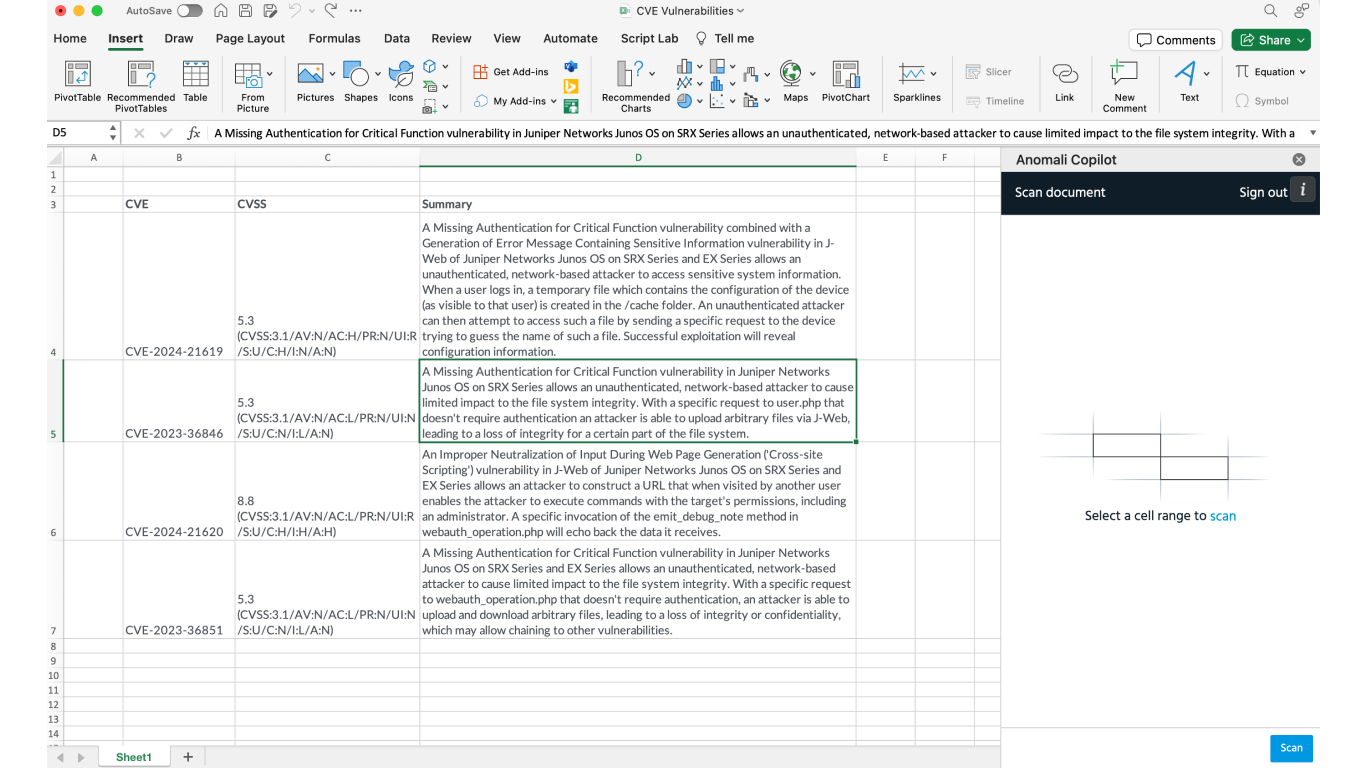This screenshot has height=768, width=1366.
Task: Open Recommended Charts
Action: tap(635, 86)
